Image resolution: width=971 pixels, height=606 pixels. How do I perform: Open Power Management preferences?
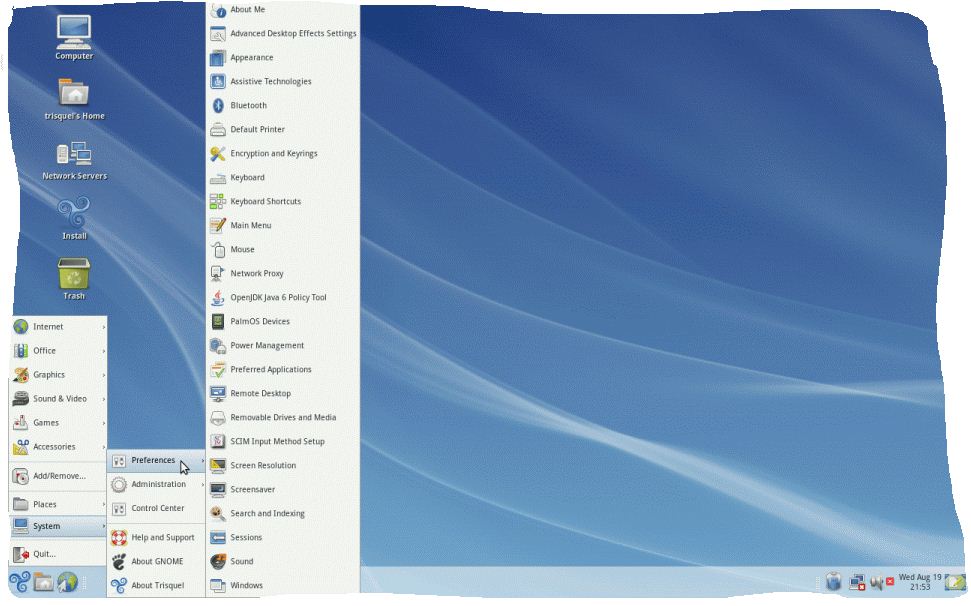point(282,345)
